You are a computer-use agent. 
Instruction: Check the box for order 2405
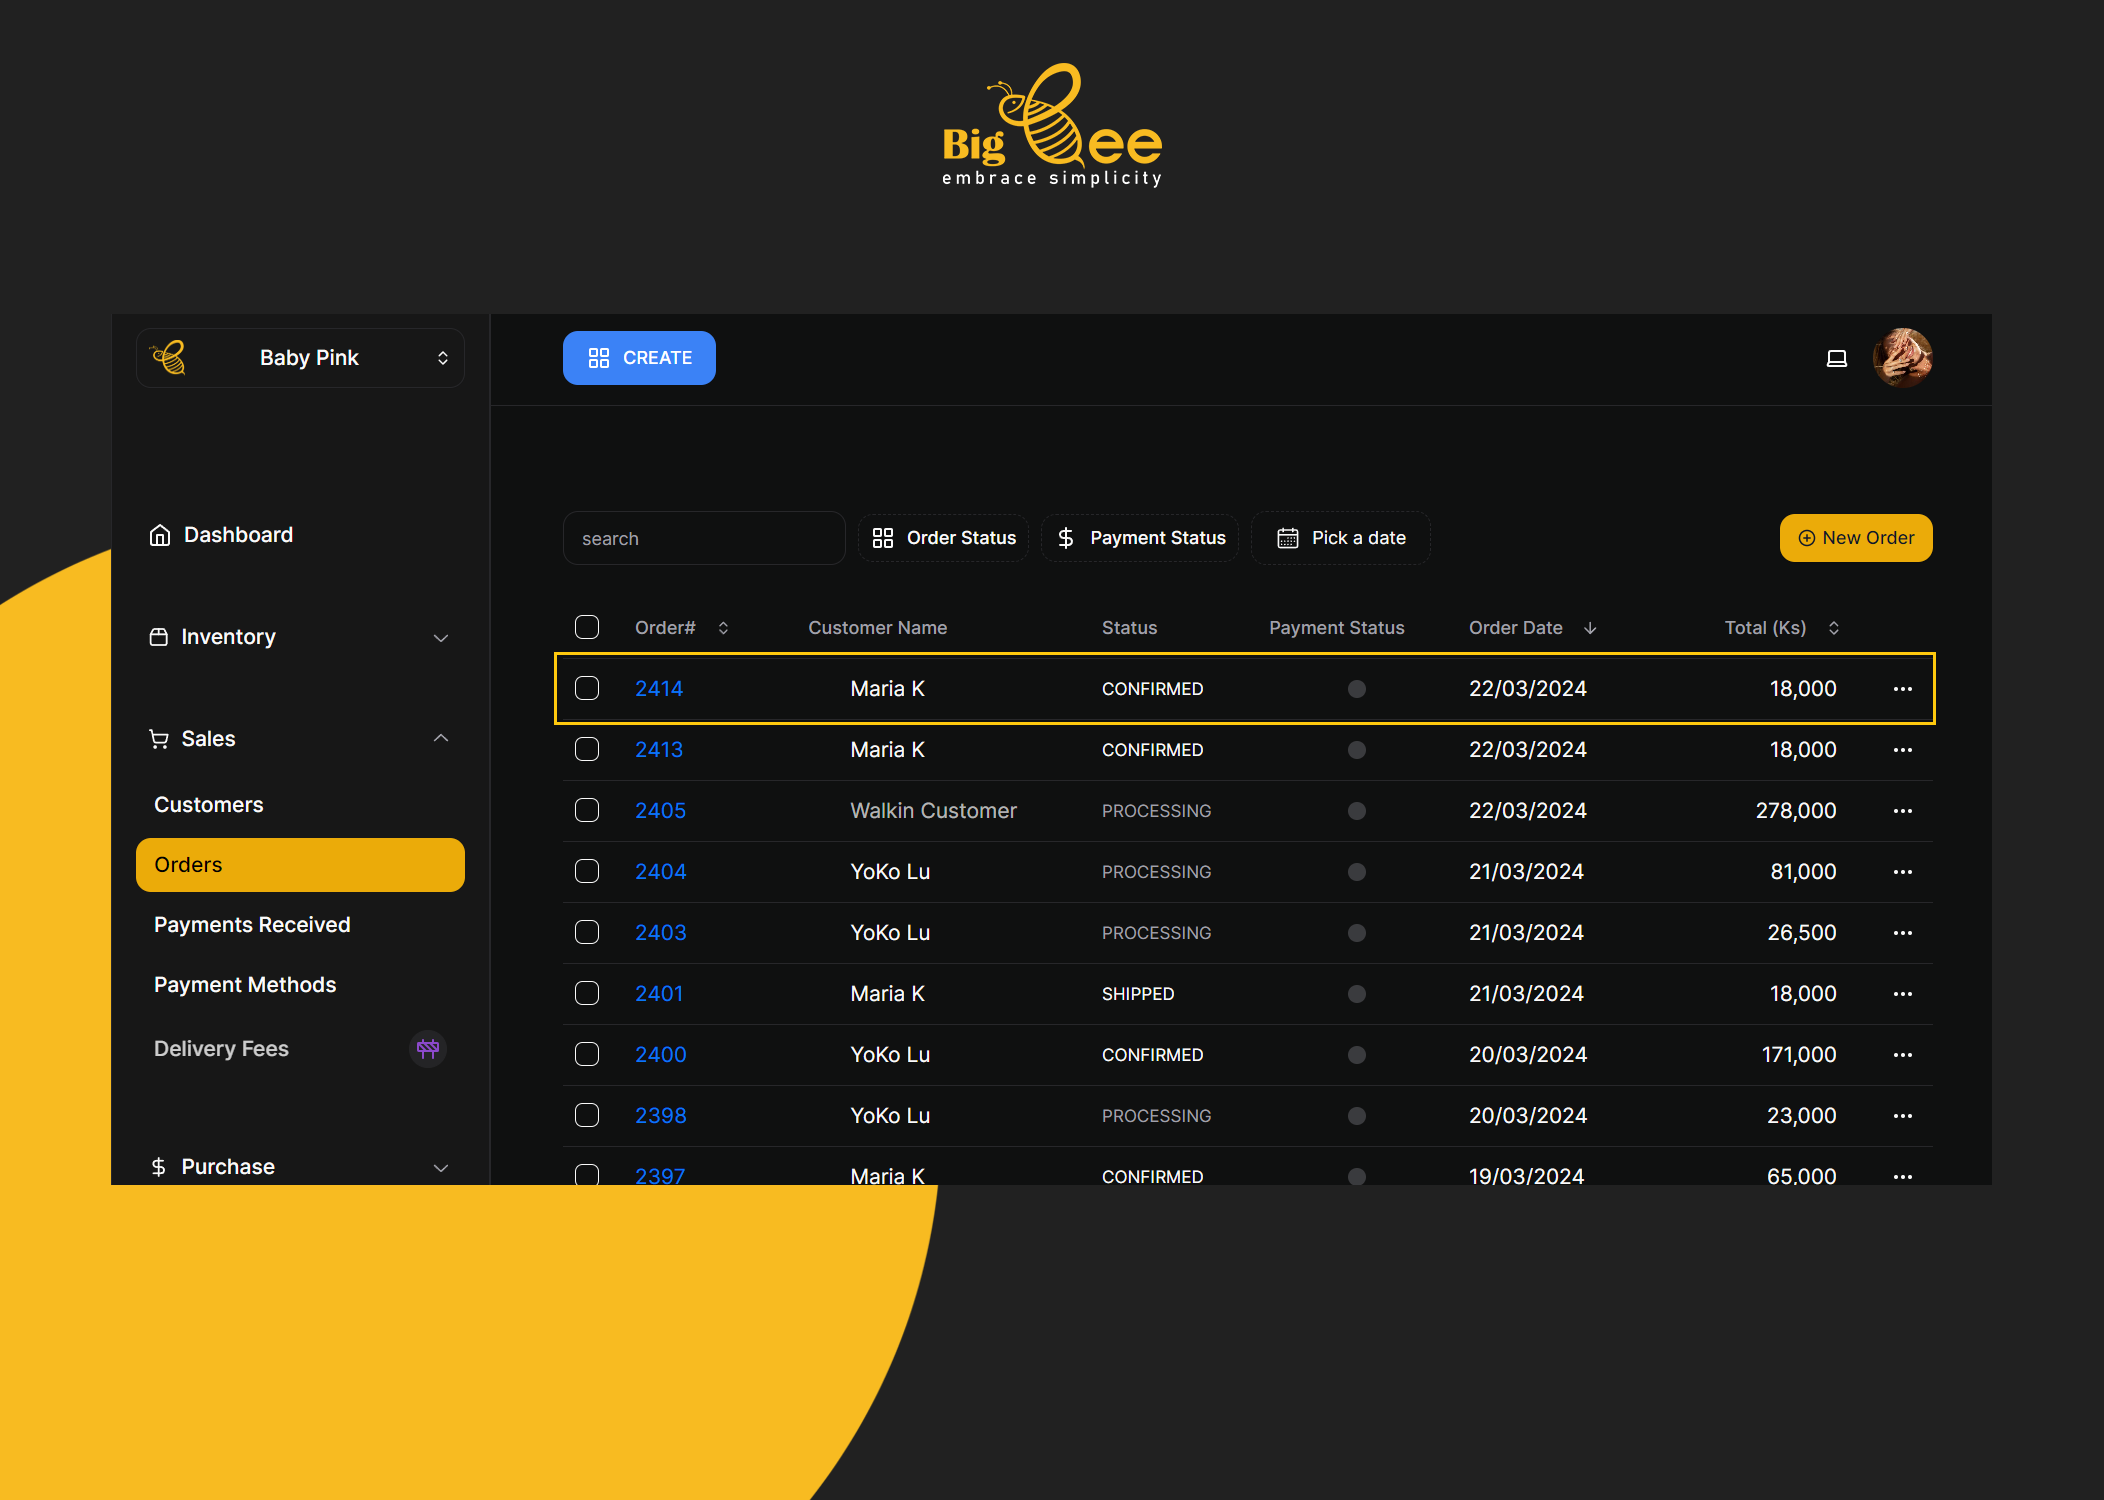(587, 810)
